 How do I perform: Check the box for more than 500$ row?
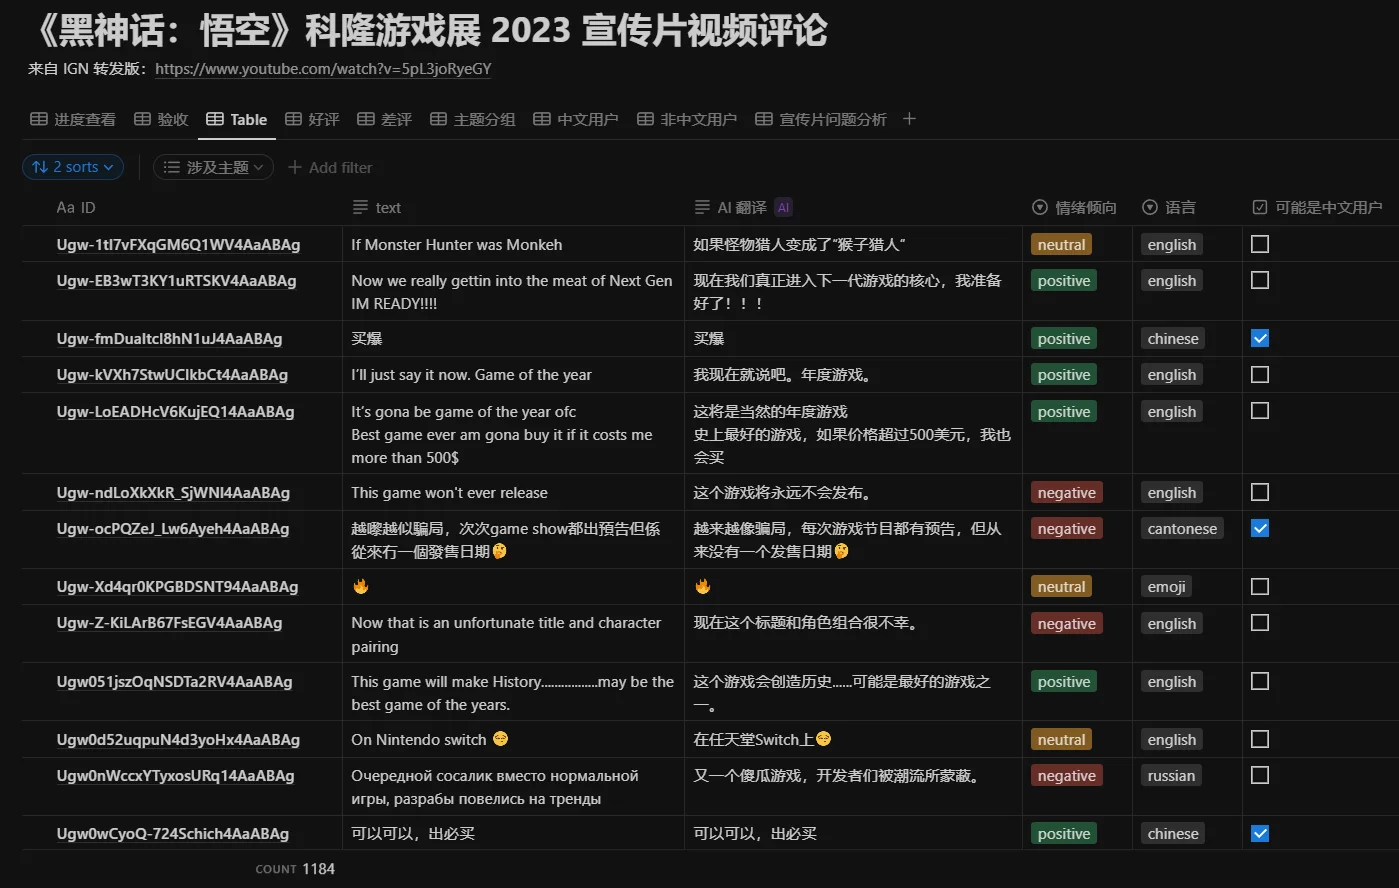[1260, 410]
